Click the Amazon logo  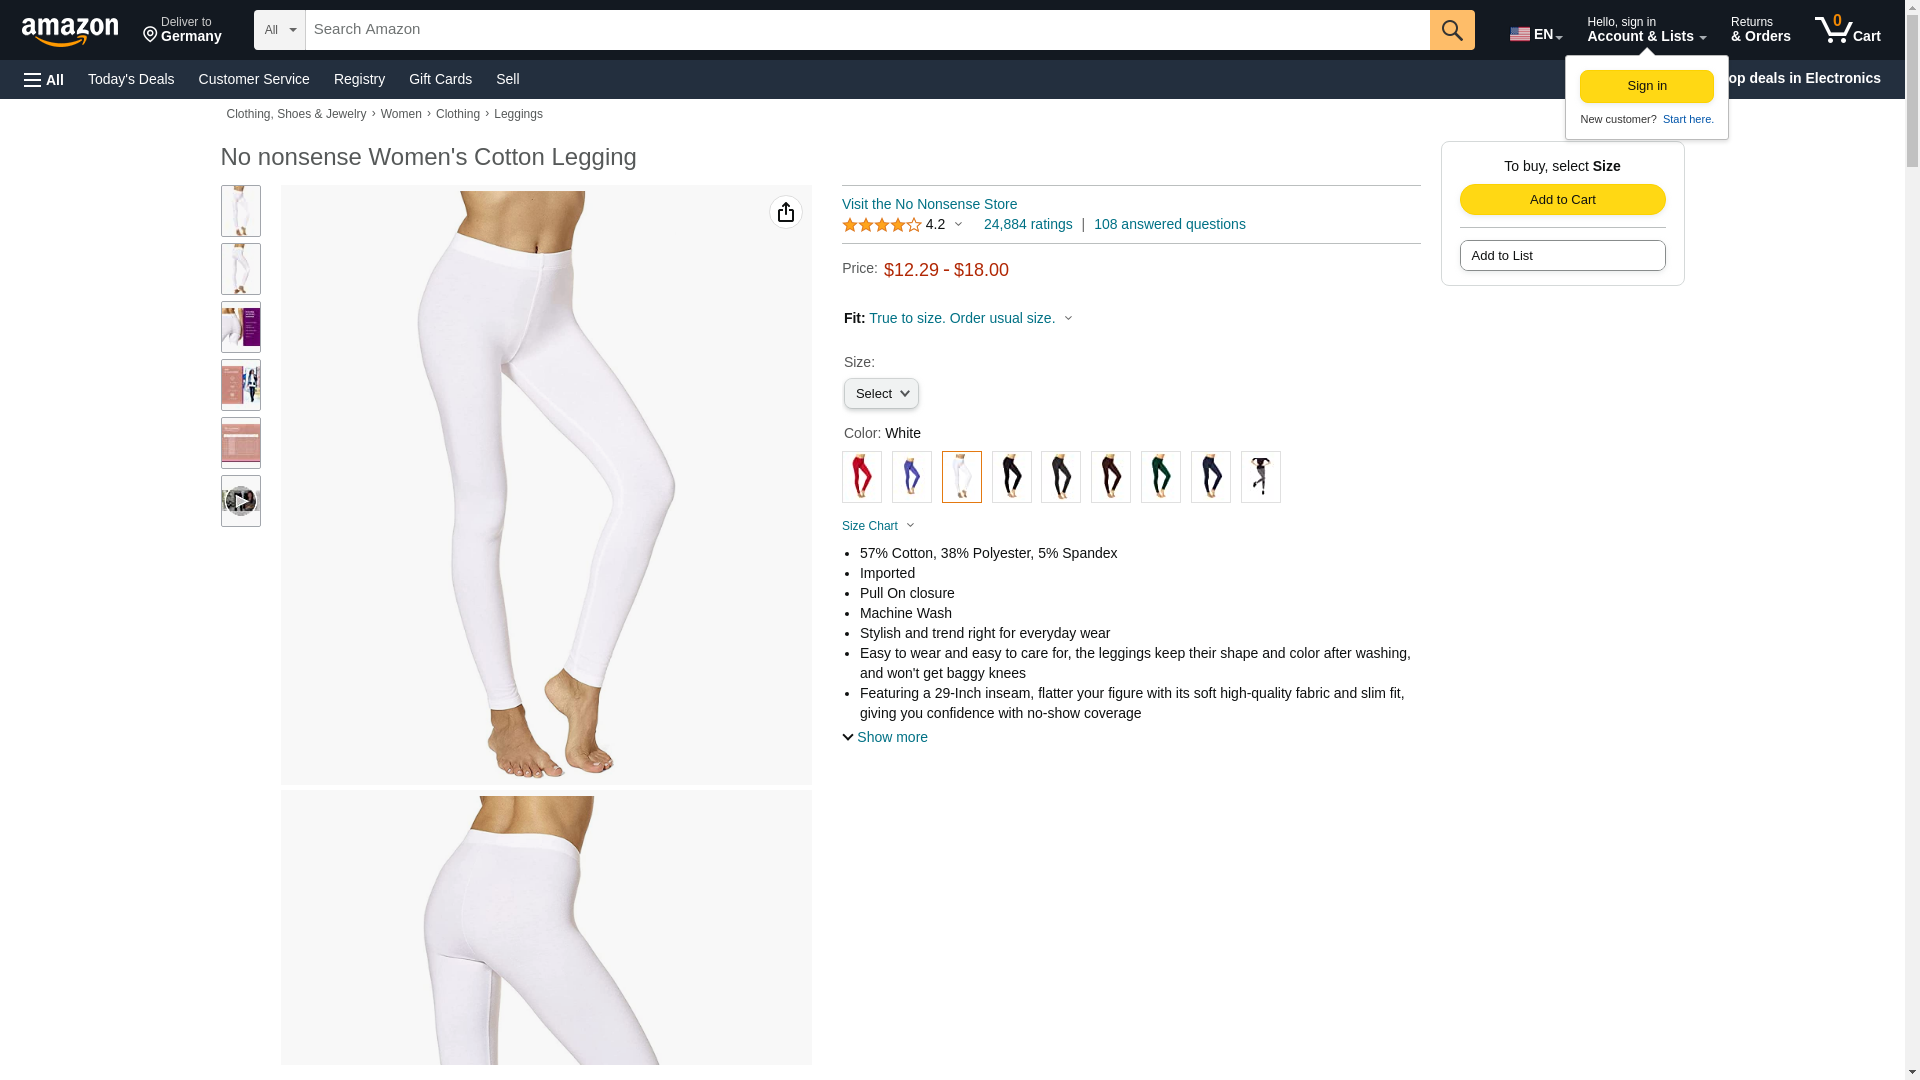pyautogui.click(x=70, y=31)
